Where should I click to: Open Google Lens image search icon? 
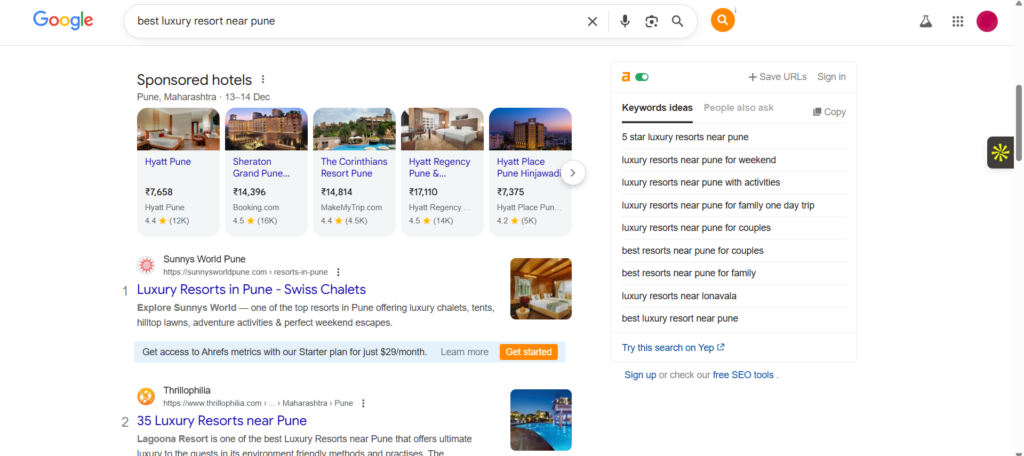[651, 21]
